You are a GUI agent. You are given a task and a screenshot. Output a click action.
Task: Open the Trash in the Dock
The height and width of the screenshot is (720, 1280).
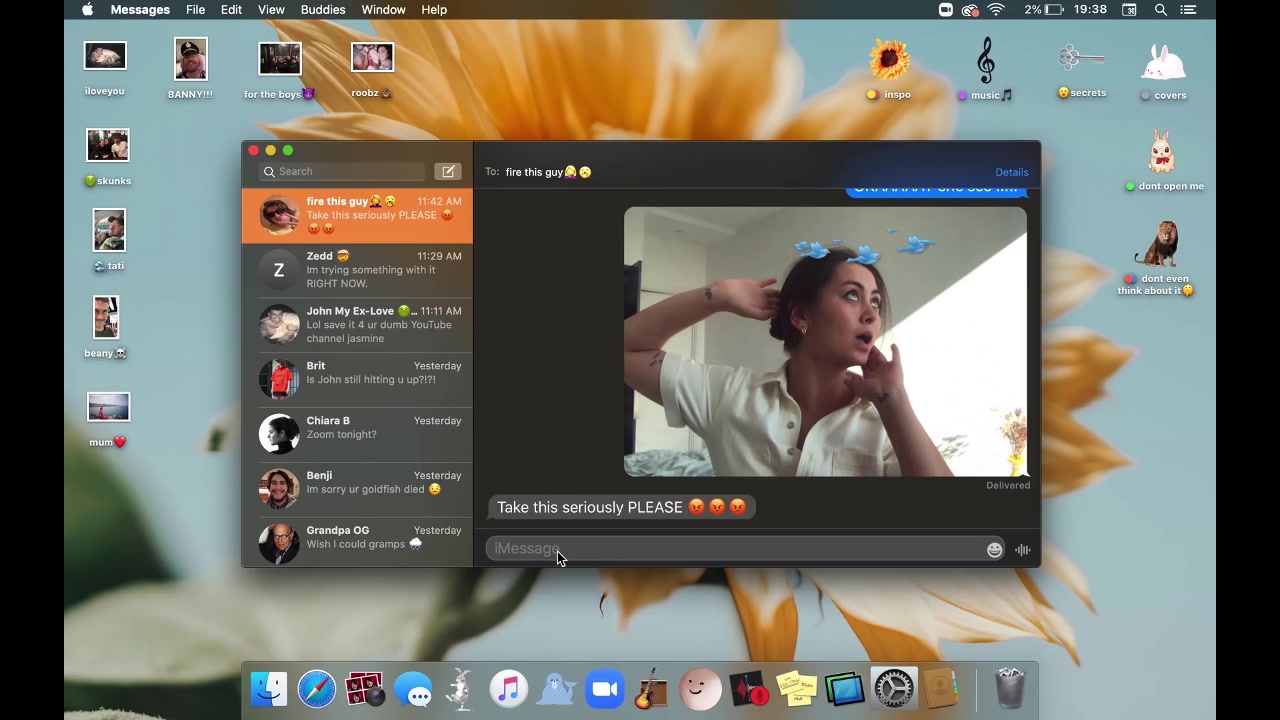[x=1010, y=689]
